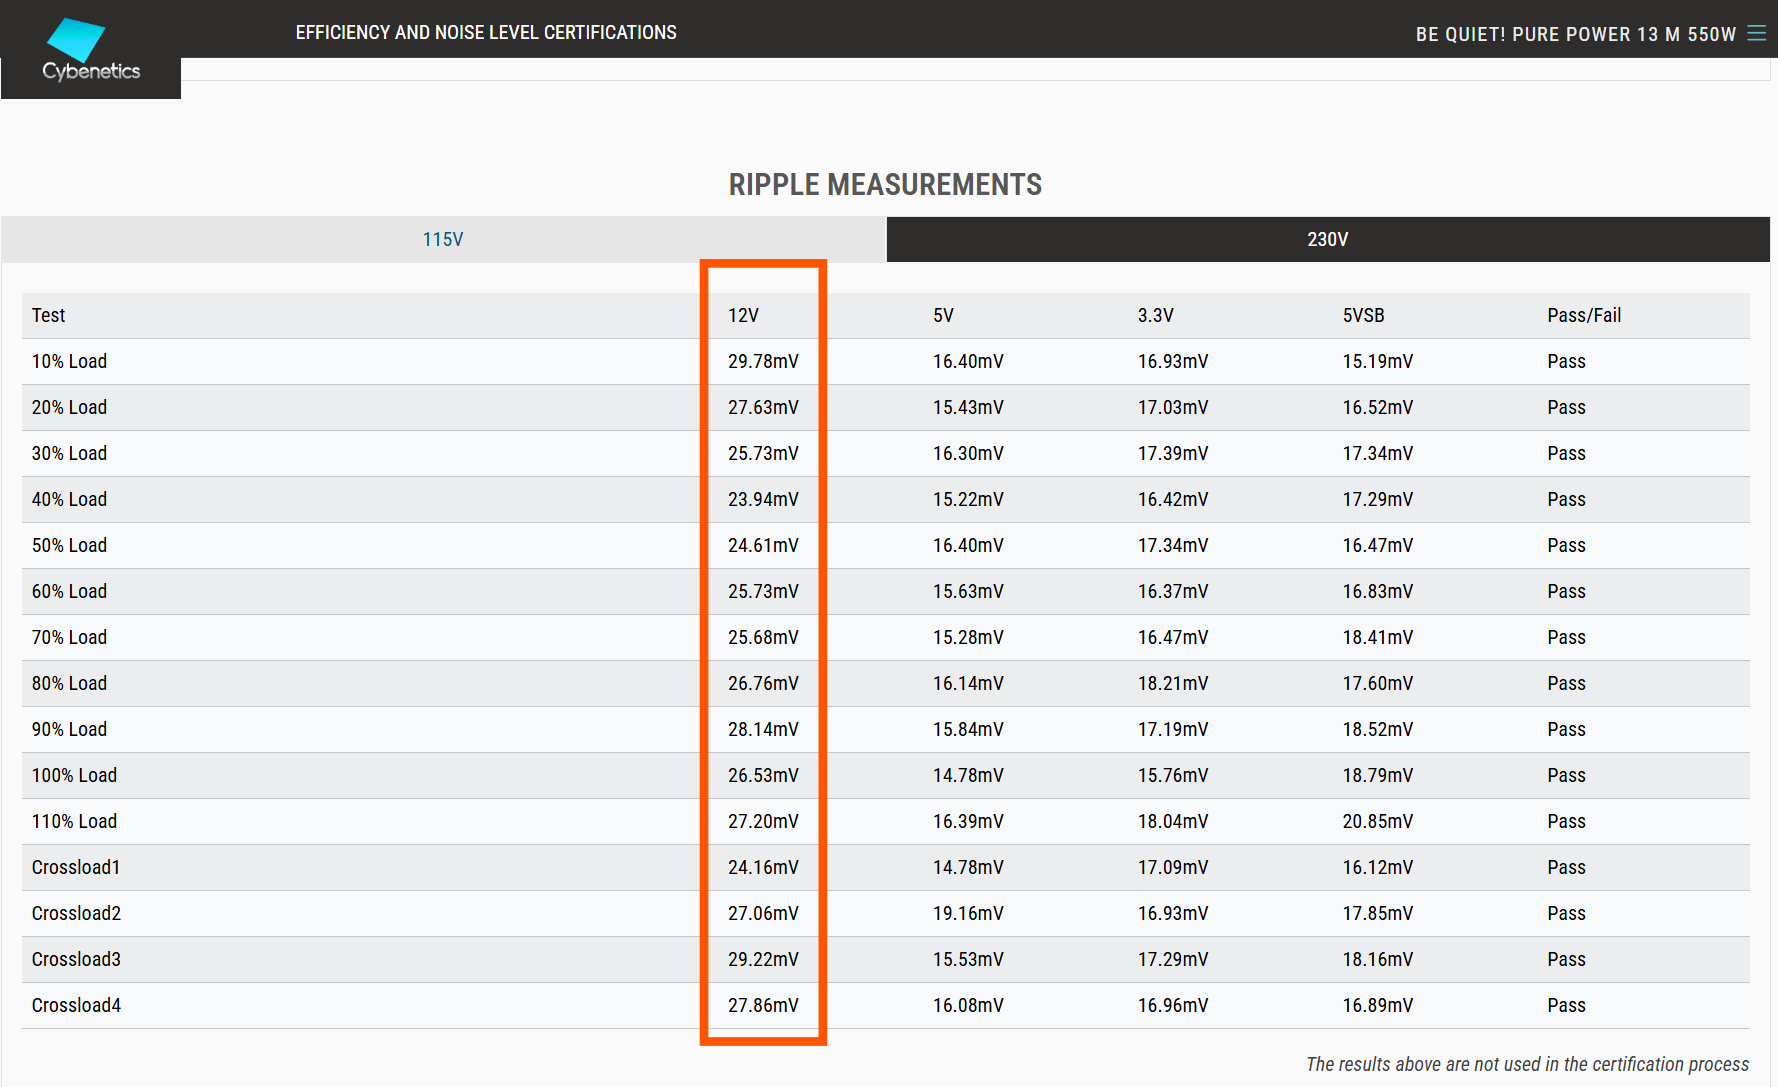1778x1087 pixels.
Task: Click the 15.84mV 5V value
Action: 968,729
